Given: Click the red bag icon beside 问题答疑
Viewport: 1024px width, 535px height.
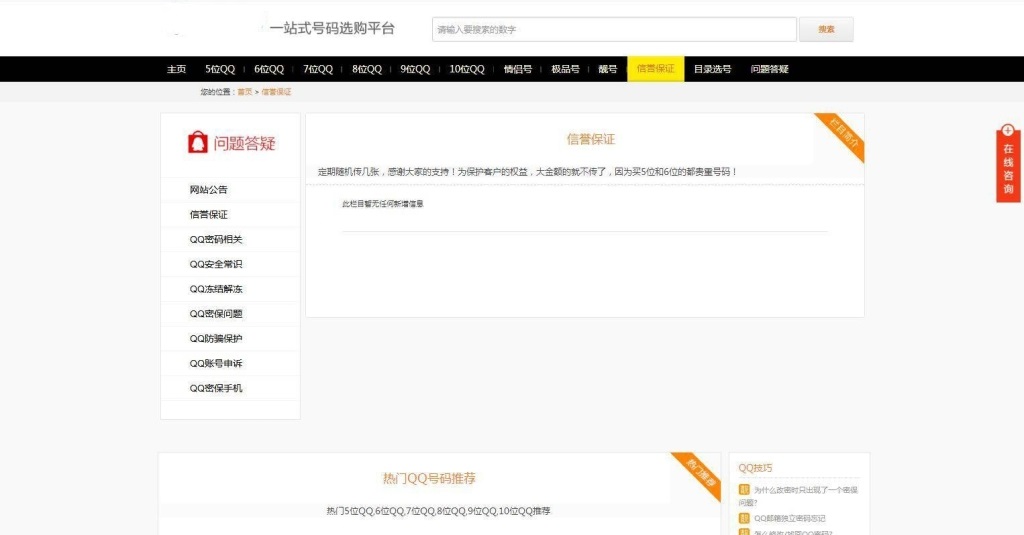Looking at the screenshot, I should (x=198, y=142).
